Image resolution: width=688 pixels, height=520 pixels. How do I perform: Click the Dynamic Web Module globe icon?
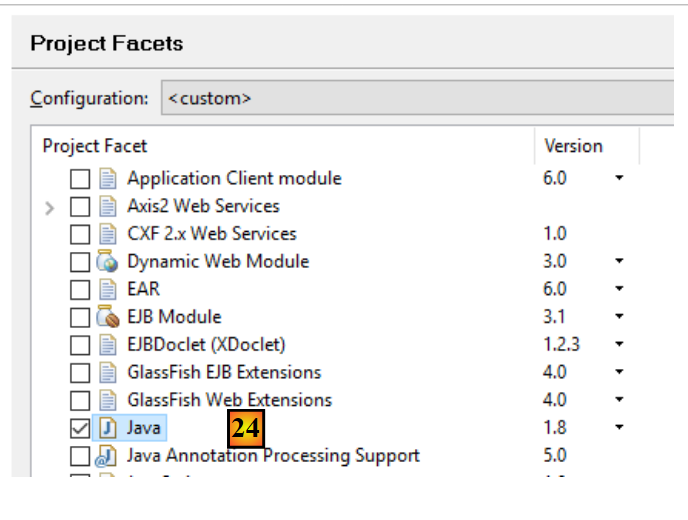point(108,262)
